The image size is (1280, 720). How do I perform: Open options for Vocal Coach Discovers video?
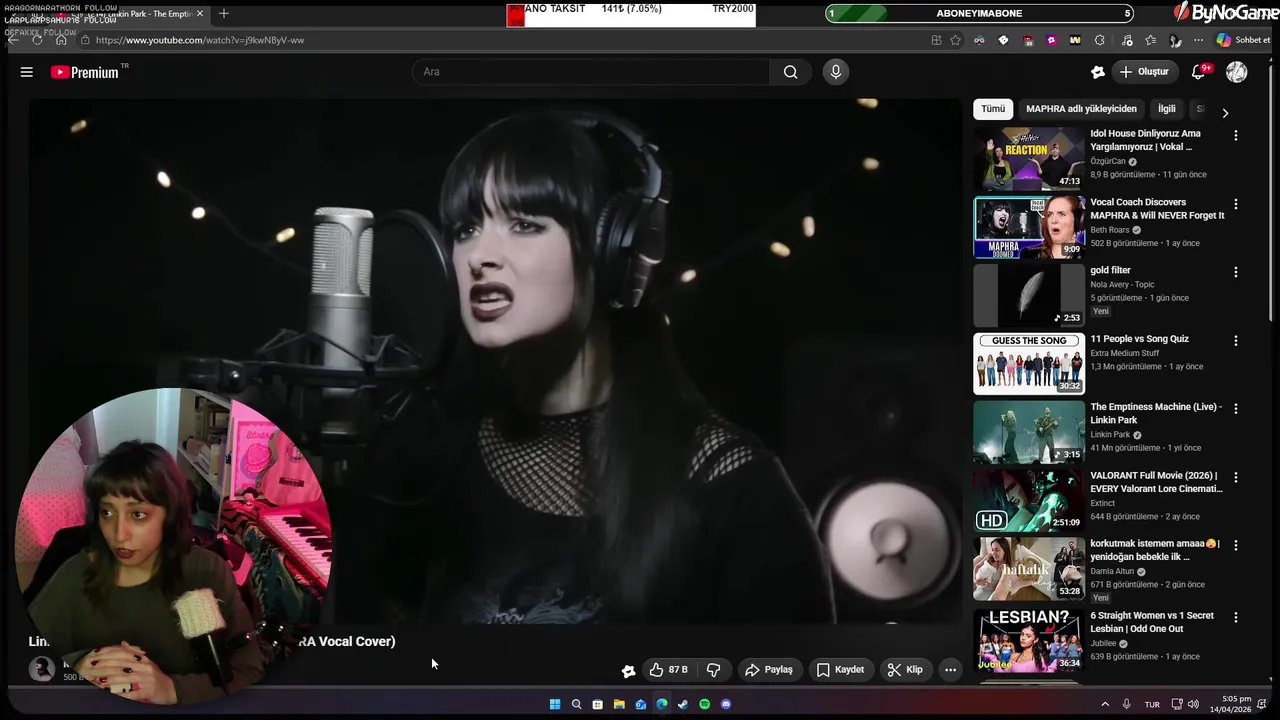[x=1235, y=204]
